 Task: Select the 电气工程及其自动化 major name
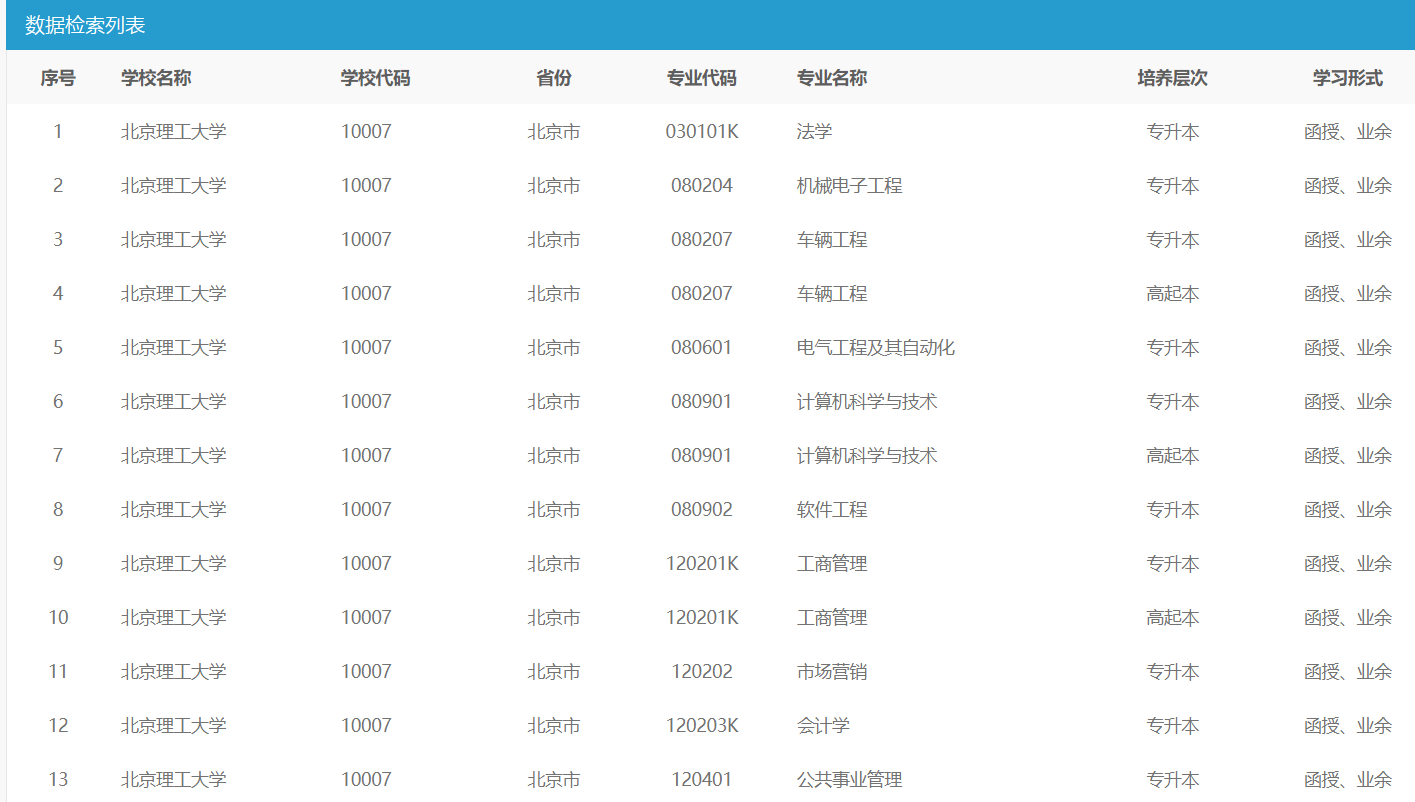[876, 347]
